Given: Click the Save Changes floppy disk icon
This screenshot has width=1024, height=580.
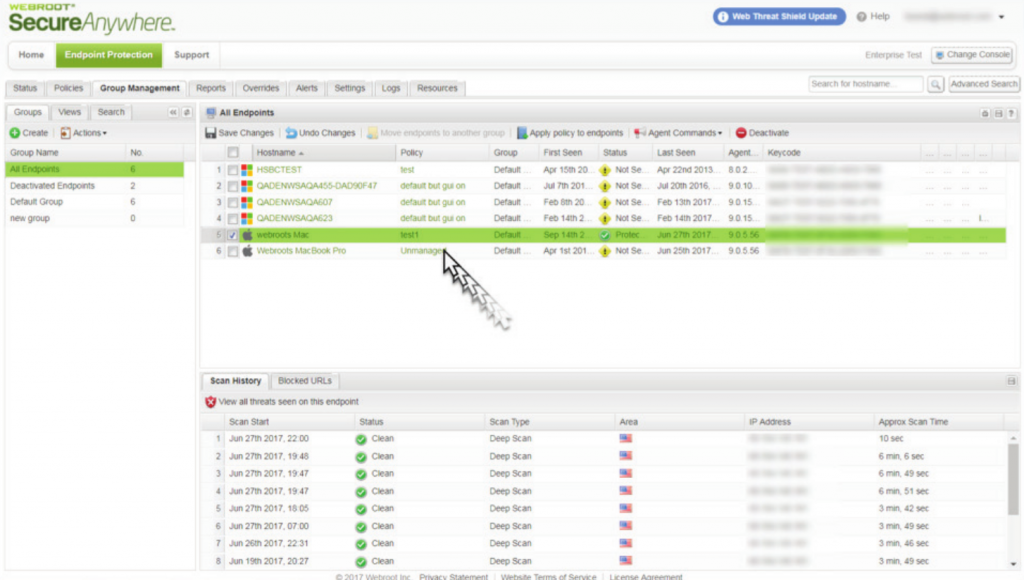Looking at the screenshot, I should pos(210,133).
